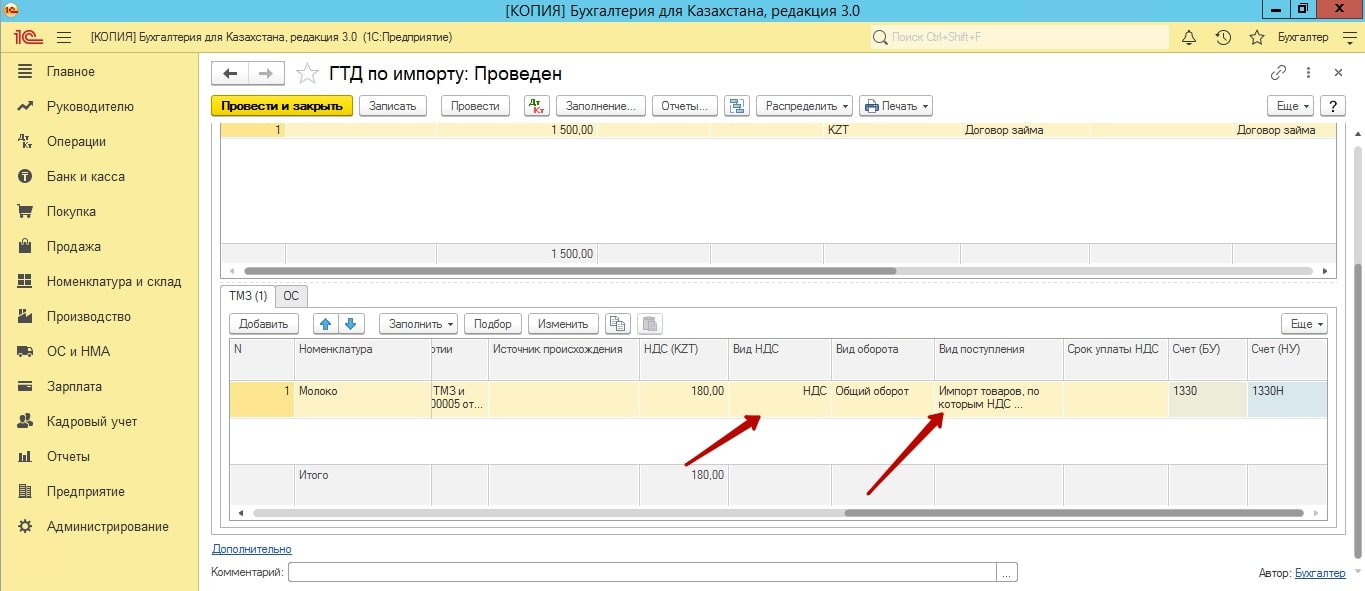The image size is (1365, 591).
Task: Expand the Распределить dropdown
Action: point(804,106)
